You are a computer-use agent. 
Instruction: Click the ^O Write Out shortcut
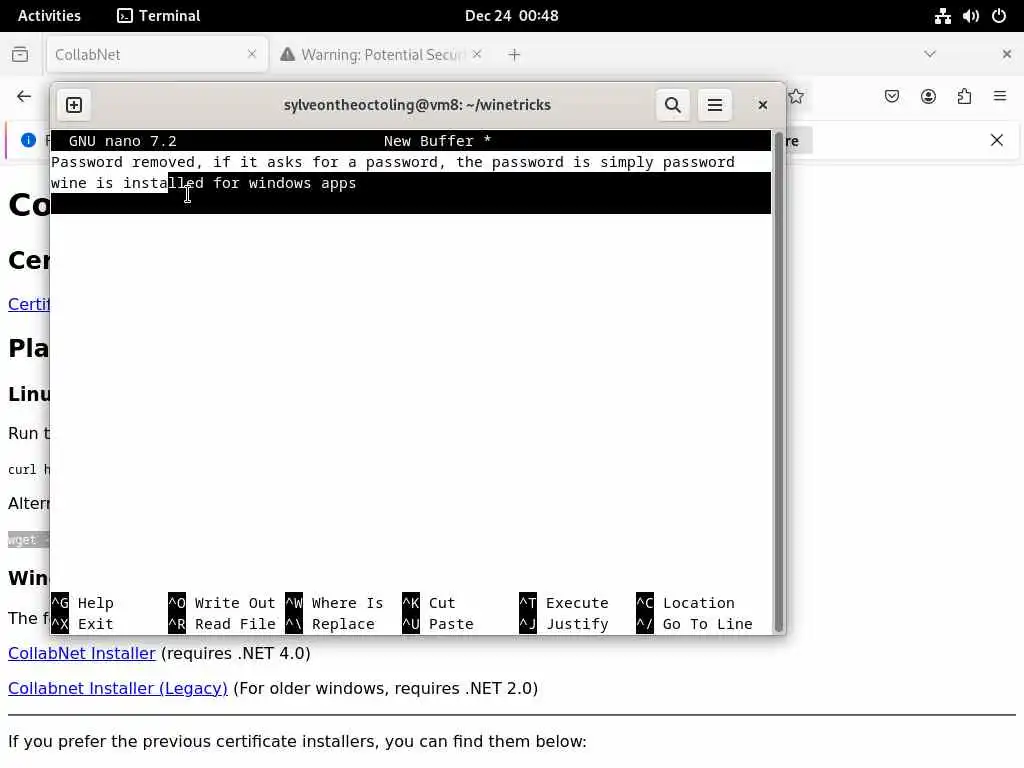pyautogui.click(x=222, y=603)
